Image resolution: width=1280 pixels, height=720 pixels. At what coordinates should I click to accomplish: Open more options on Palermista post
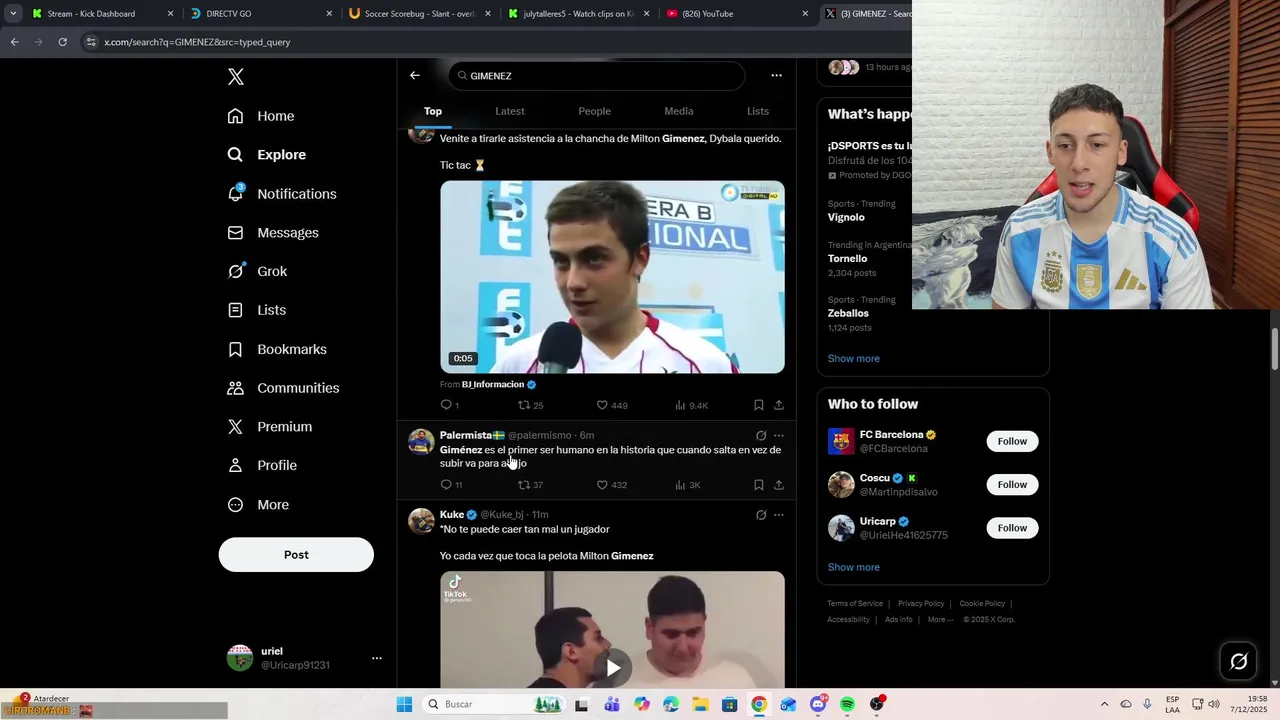coord(779,435)
